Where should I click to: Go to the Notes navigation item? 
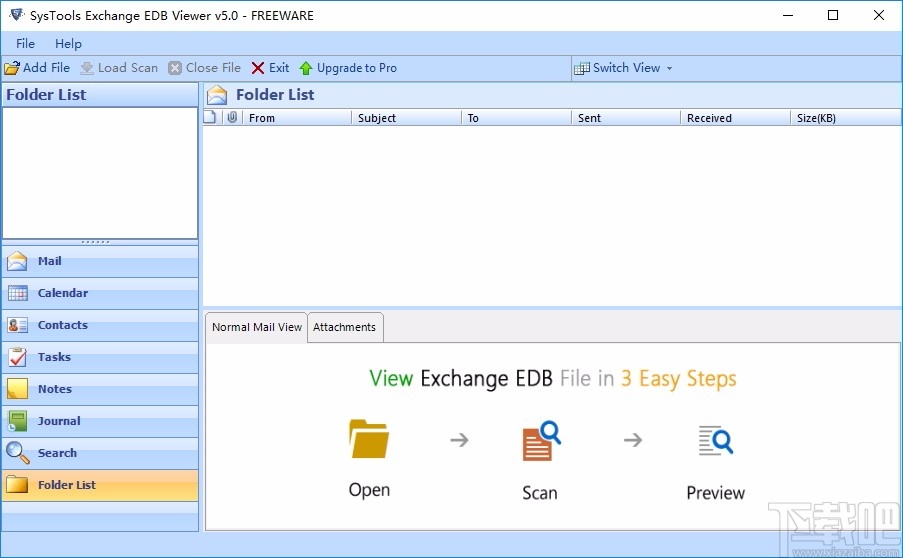[100, 389]
